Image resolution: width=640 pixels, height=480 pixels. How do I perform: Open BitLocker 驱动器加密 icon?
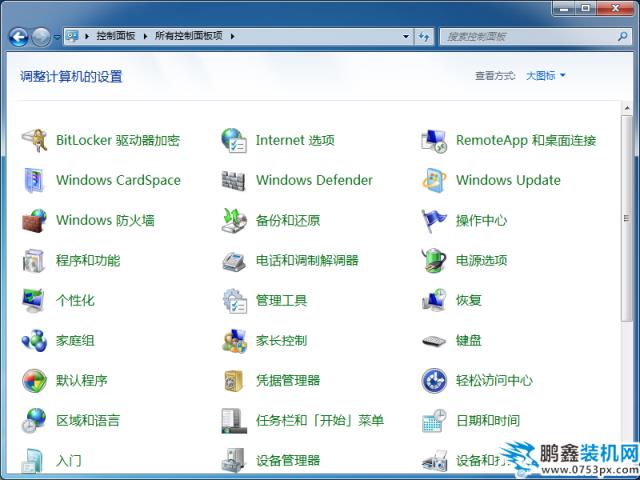(x=34, y=140)
